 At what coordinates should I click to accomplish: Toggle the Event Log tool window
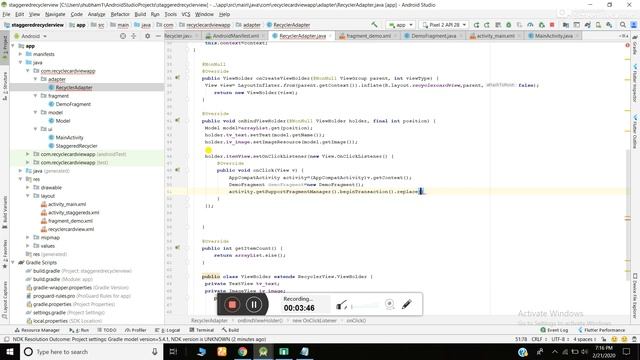(x=554, y=330)
